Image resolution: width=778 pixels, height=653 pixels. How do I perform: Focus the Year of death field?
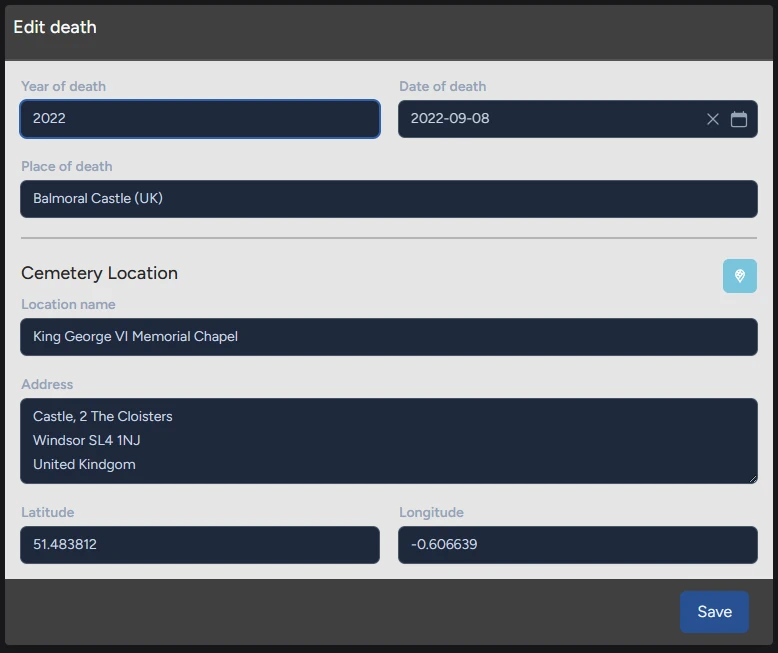pyautogui.click(x=200, y=119)
